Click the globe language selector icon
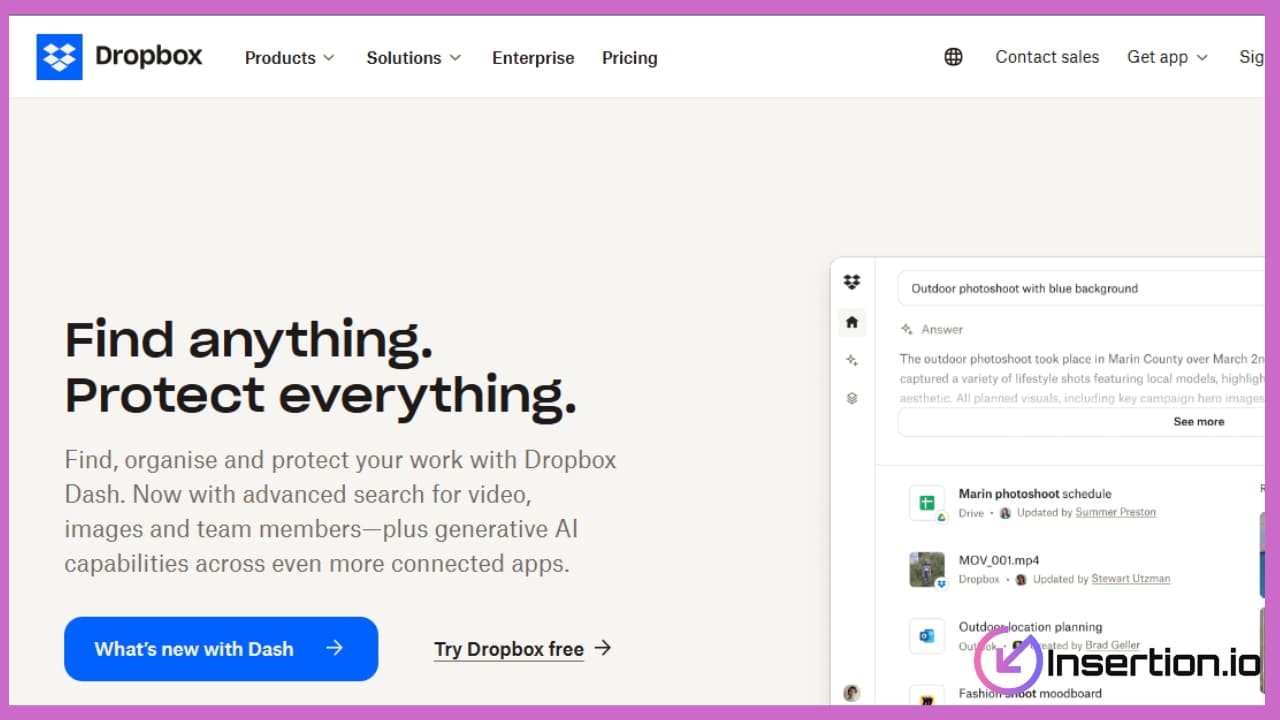 [x=953, y=57]
